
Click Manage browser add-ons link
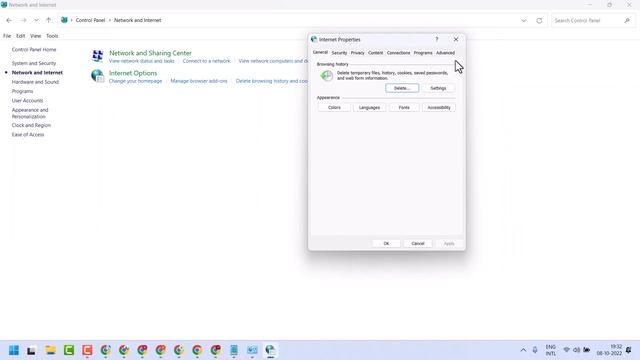tap(199, 81)
